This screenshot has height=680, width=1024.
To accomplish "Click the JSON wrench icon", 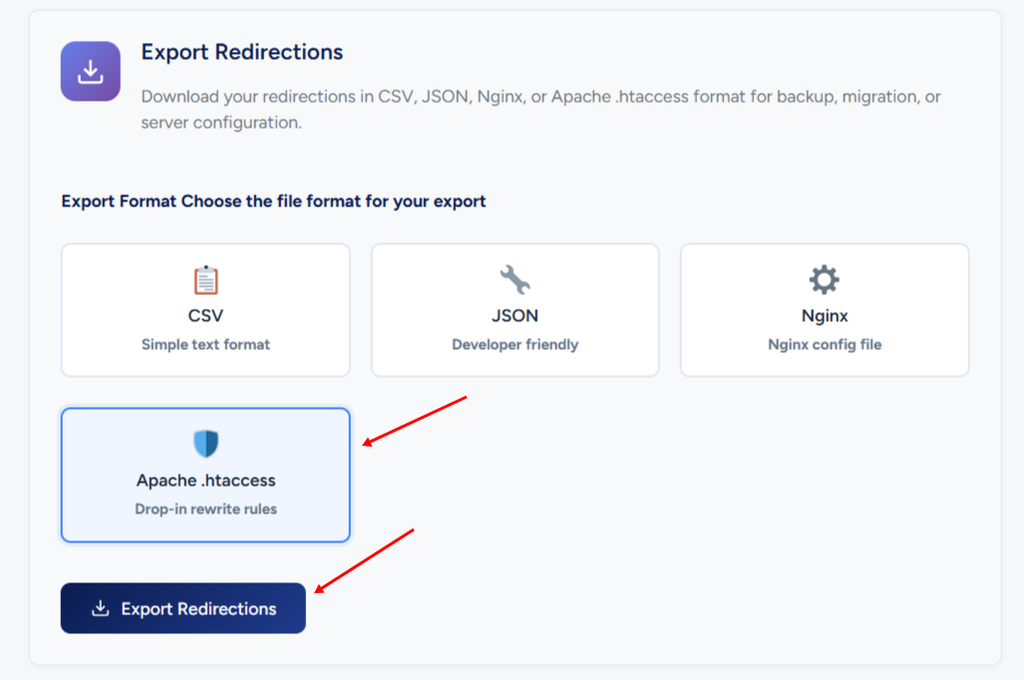I will tap(515, 280).
